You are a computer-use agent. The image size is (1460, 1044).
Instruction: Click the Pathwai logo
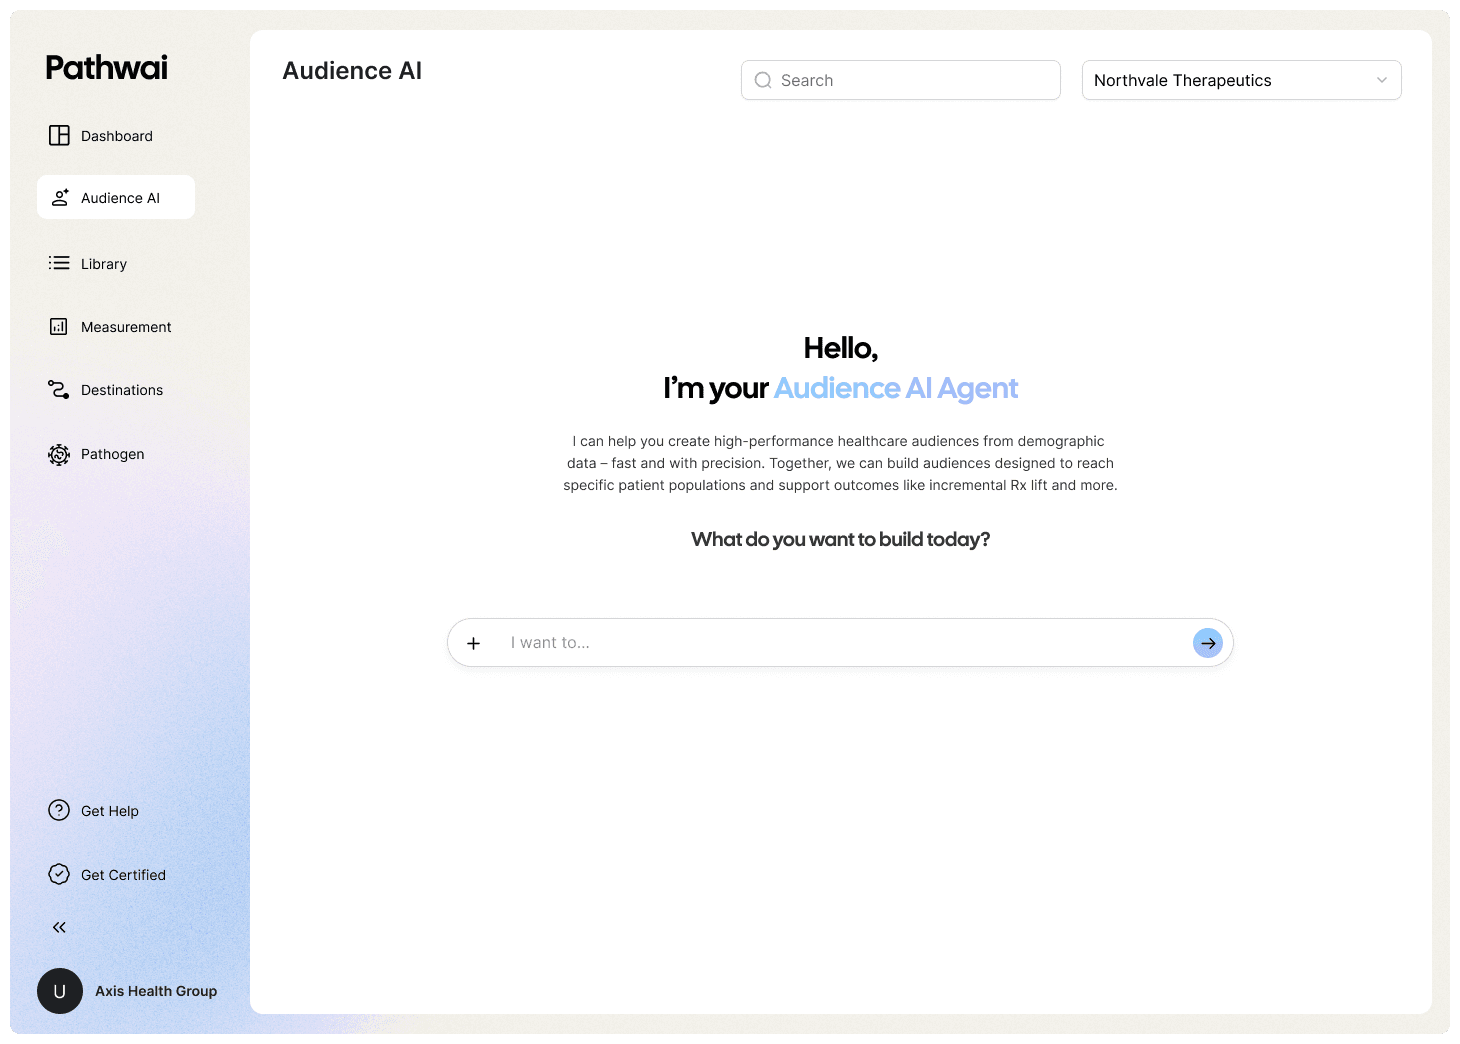pyautogui.click(x=107, y=68)
